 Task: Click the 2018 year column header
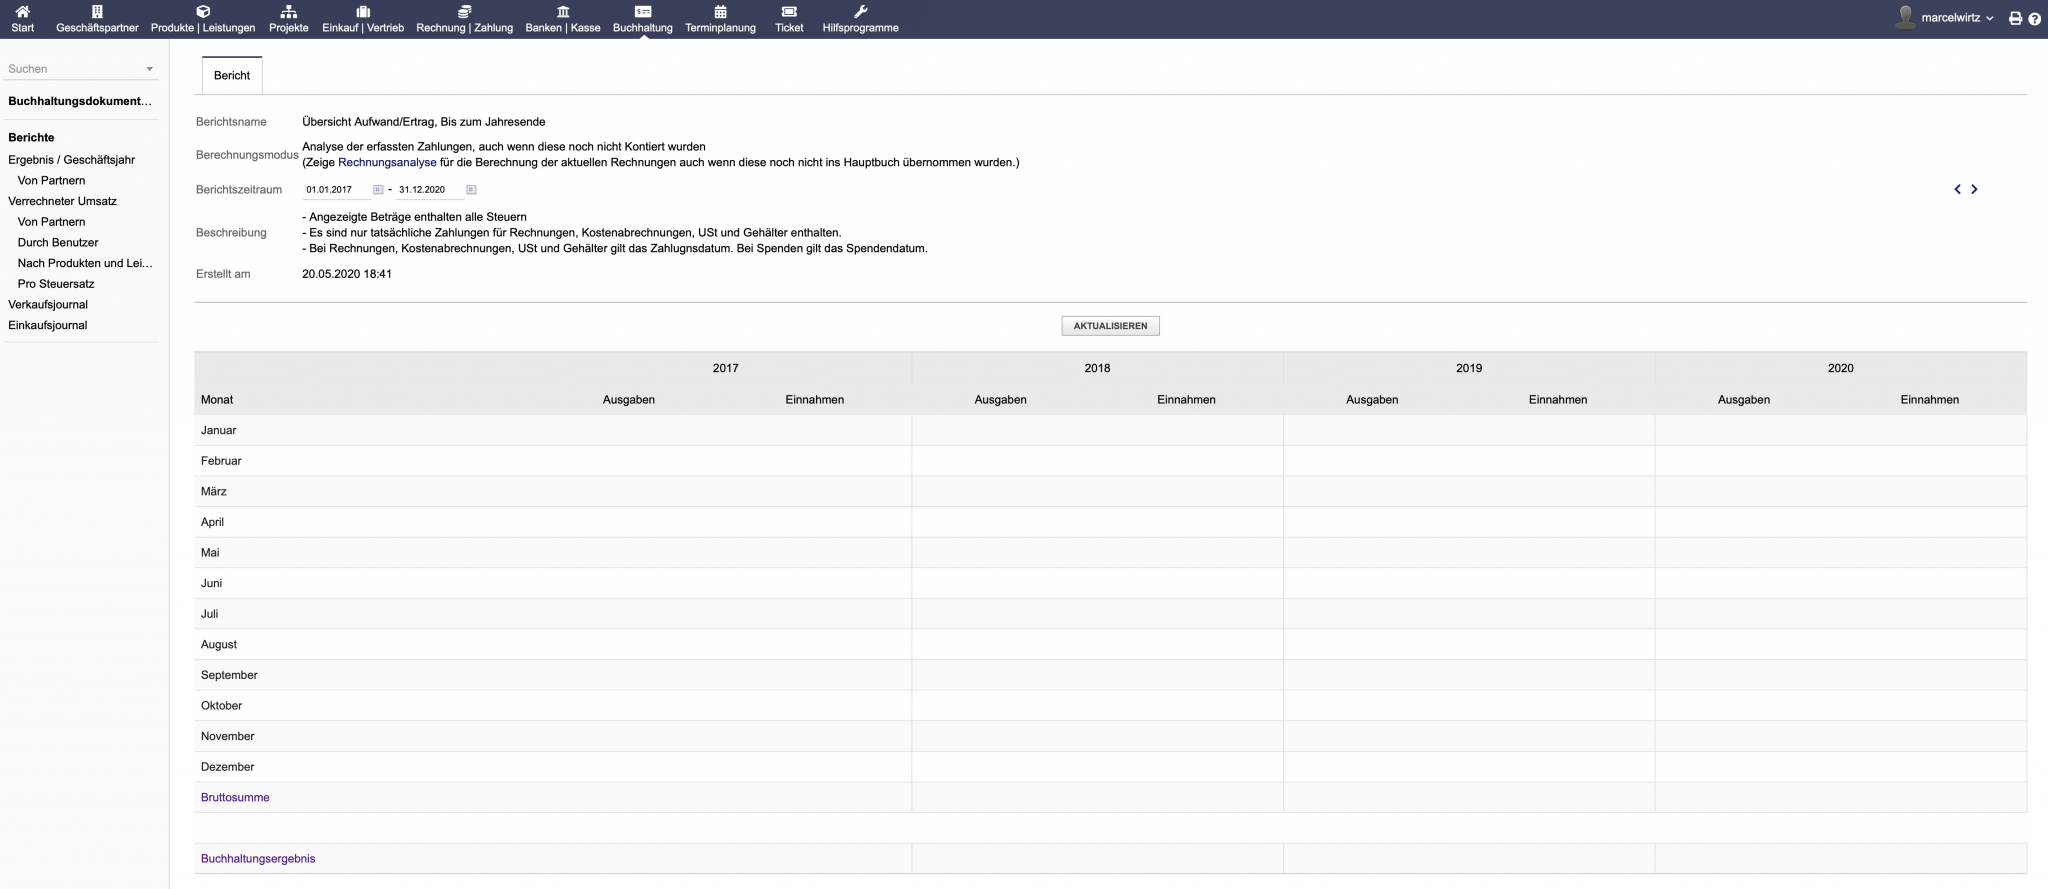1097,368
